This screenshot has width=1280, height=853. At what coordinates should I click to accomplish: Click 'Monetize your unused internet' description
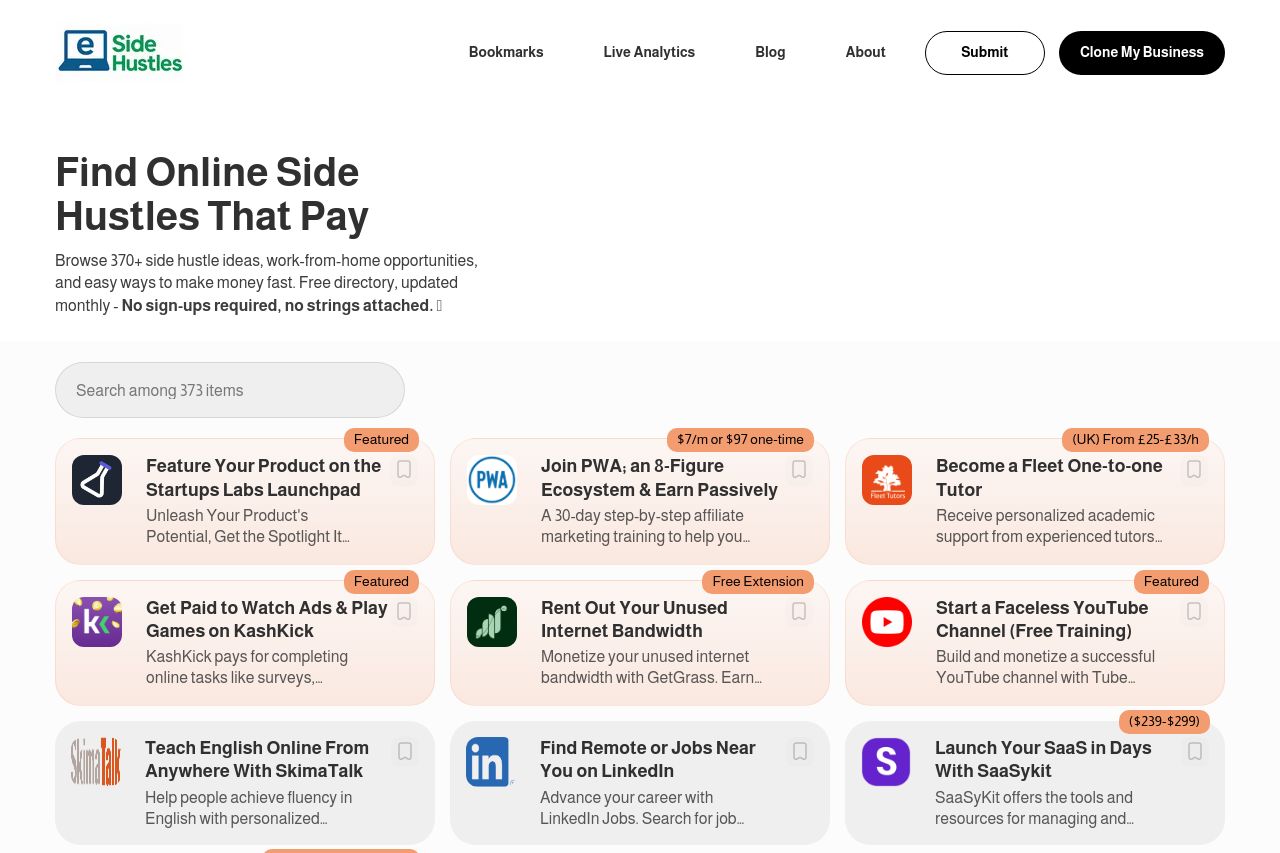point(651,667)
